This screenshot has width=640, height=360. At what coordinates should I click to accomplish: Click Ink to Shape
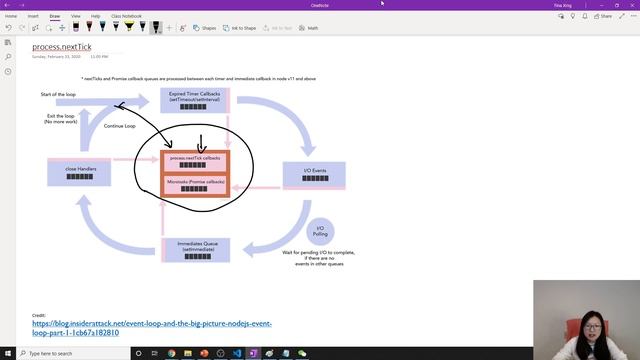(240, 28)
